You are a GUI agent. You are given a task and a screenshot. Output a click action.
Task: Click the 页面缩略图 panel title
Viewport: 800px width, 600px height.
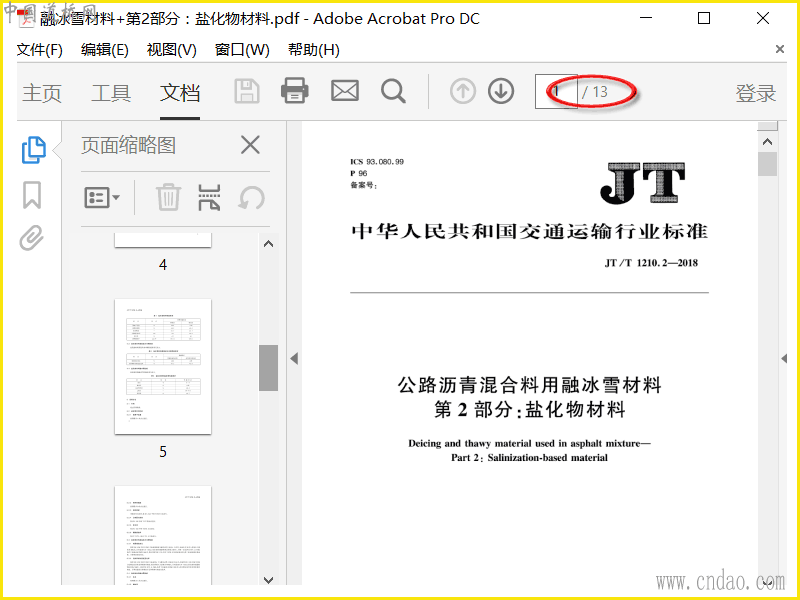click(129, 145)
